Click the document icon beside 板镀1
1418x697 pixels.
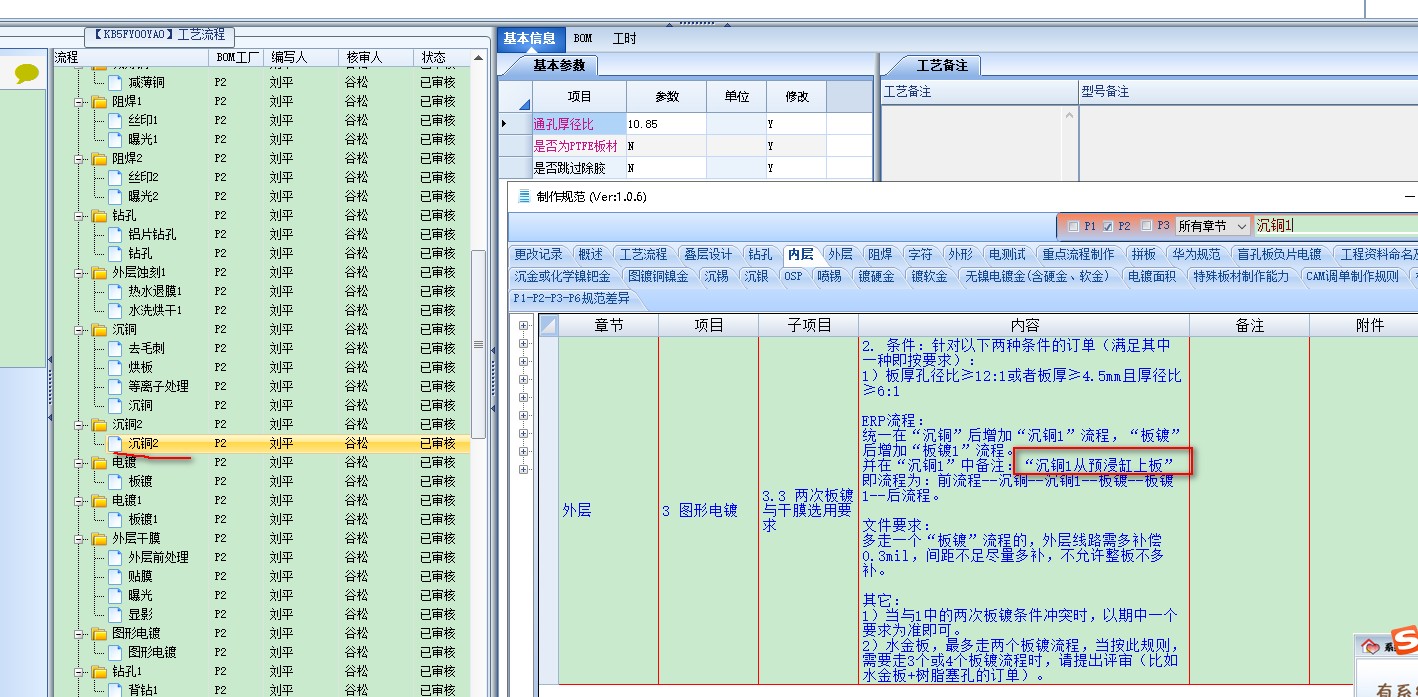click(115, 520)
